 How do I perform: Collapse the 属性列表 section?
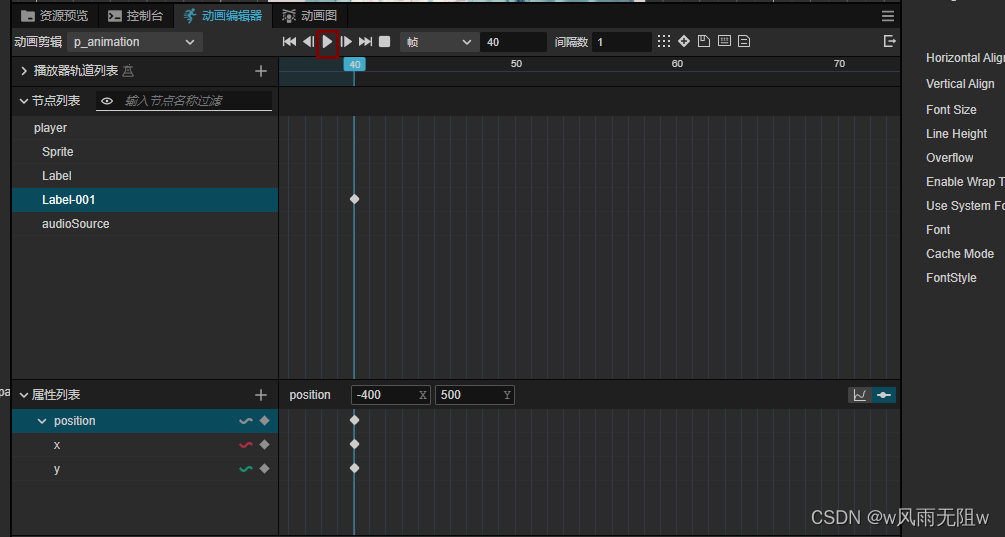pos(24,395)
